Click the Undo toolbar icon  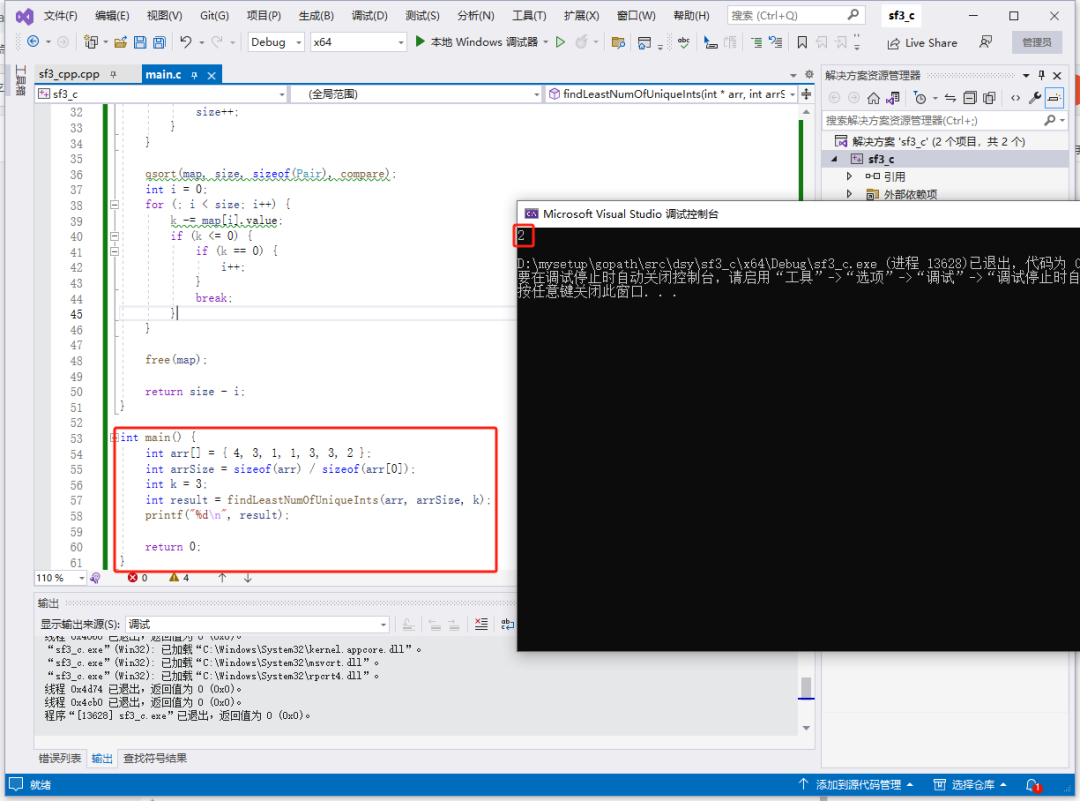(186, 42)
